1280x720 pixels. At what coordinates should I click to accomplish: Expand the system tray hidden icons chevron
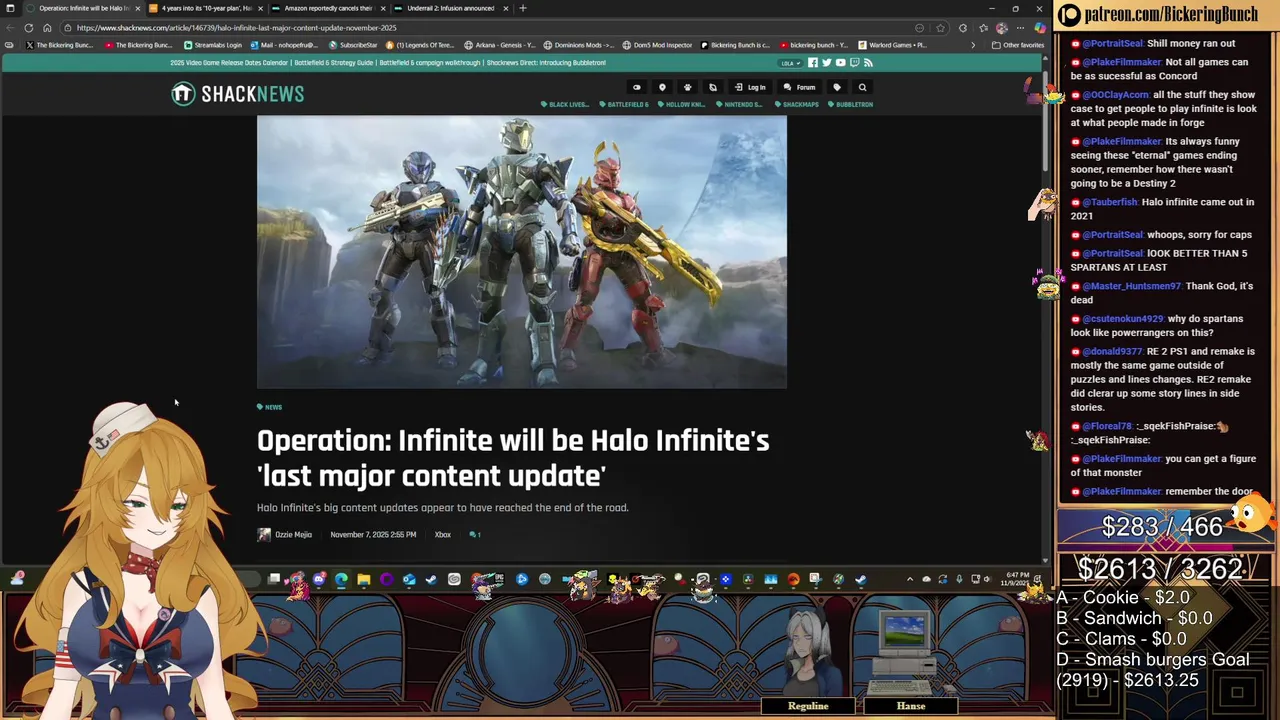[x=909, y=579]
